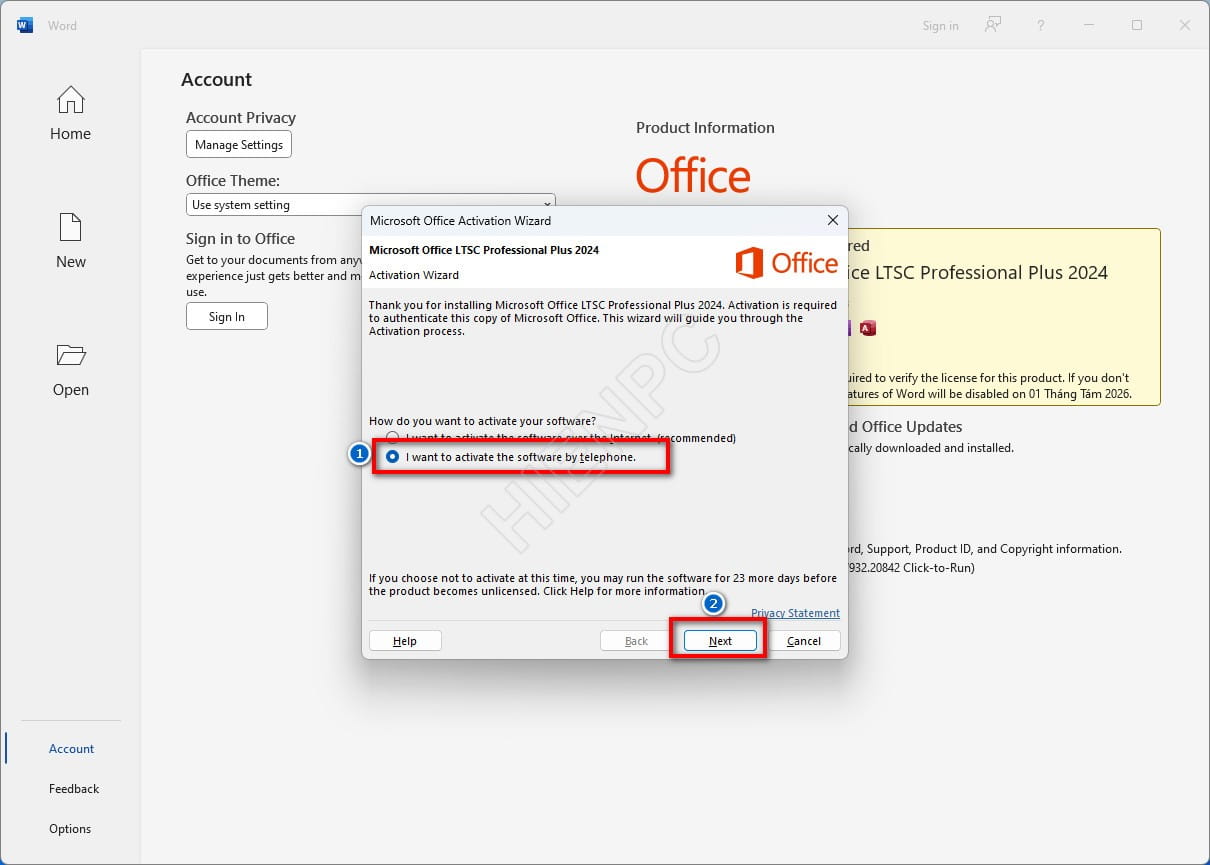Open the Open files page

tap(70, 370)
